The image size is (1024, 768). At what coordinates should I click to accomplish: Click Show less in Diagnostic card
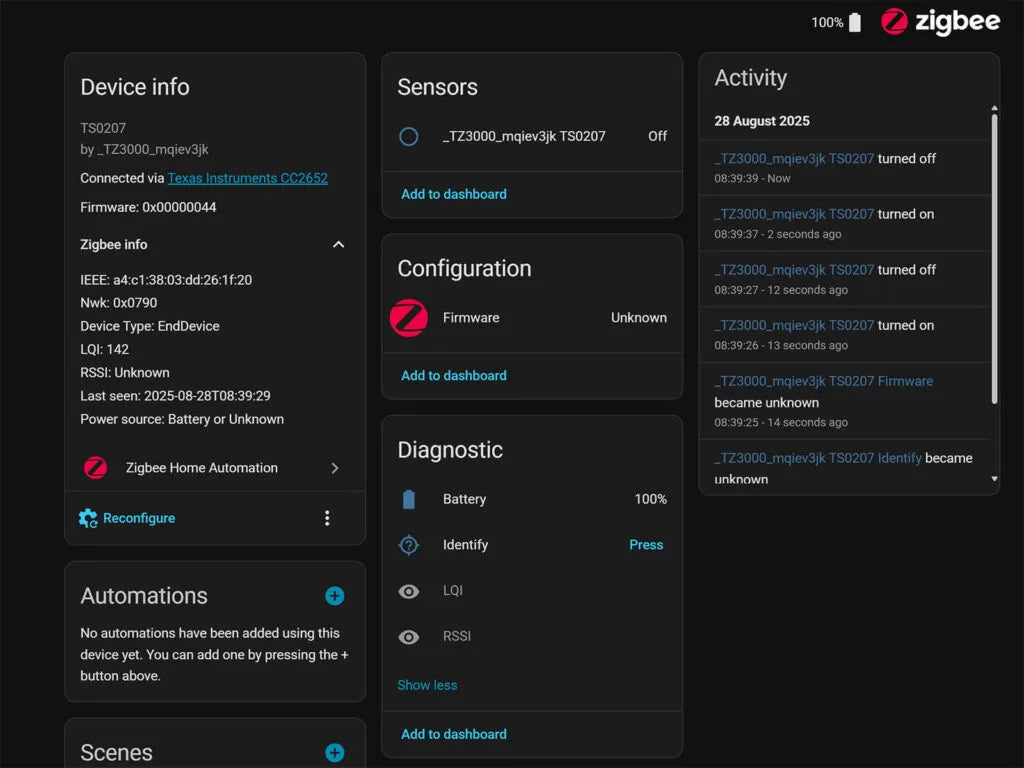[427, 685]
